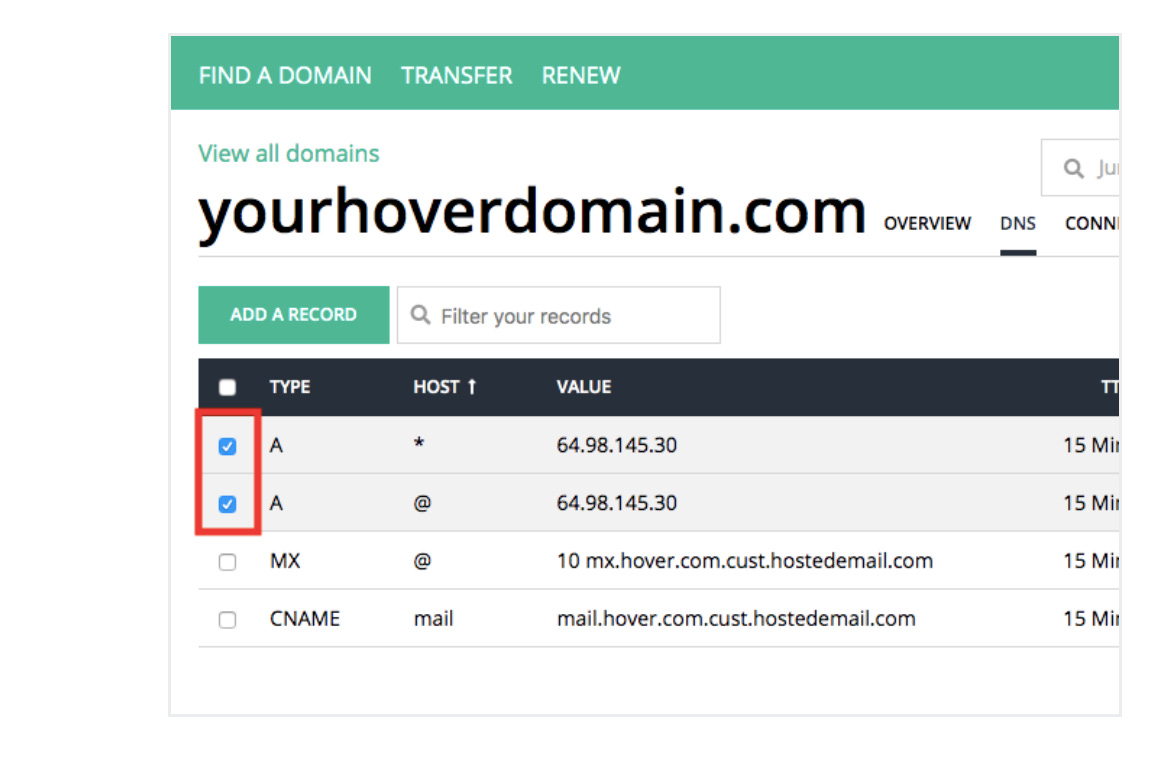
Task: Click the filter records magnifier icon
Action: (x=420, y=315)
